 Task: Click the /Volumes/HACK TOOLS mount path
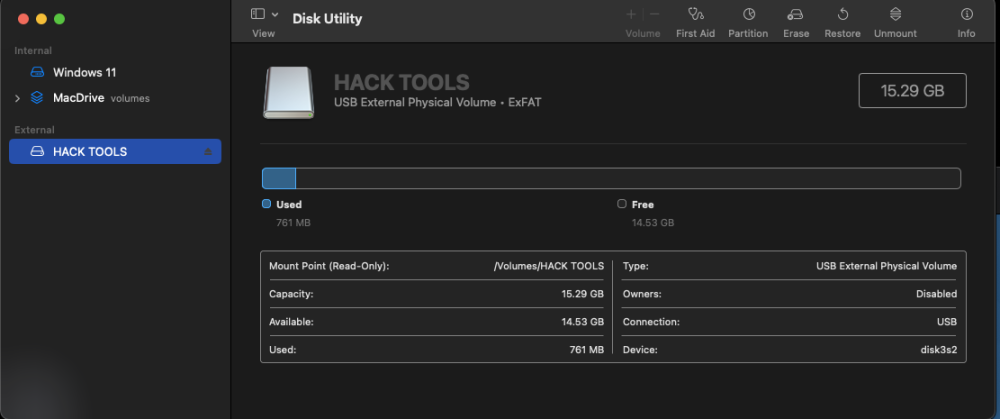coord(548,266)
